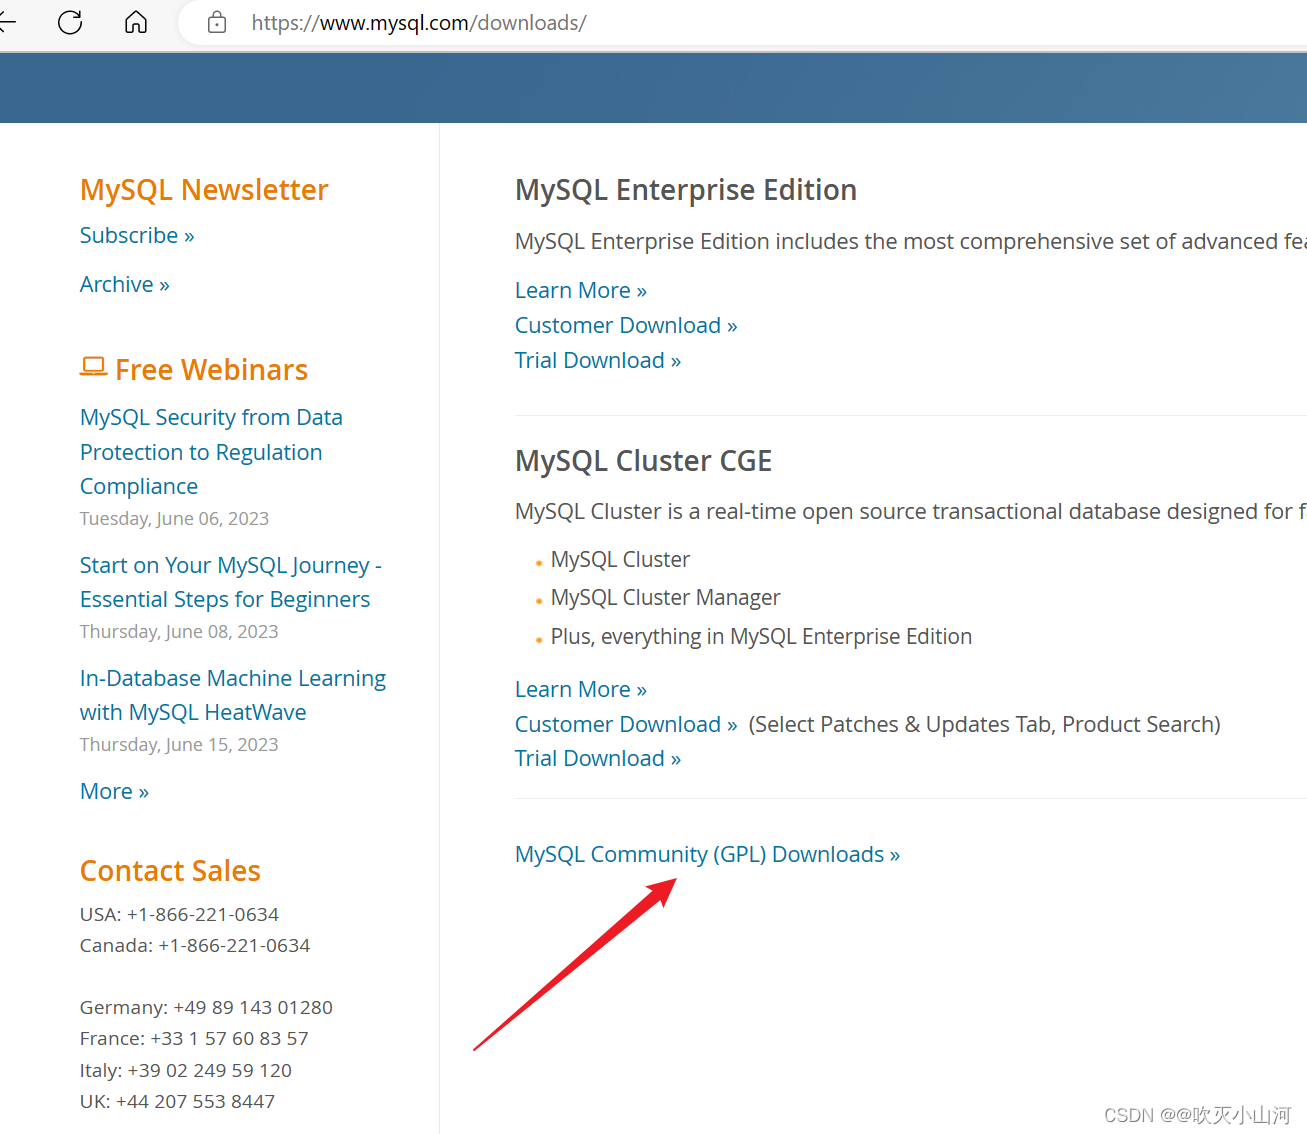Click the browser refresh icon
This screenshot has height=1134, width=1307.
click(x=70, y=22)
